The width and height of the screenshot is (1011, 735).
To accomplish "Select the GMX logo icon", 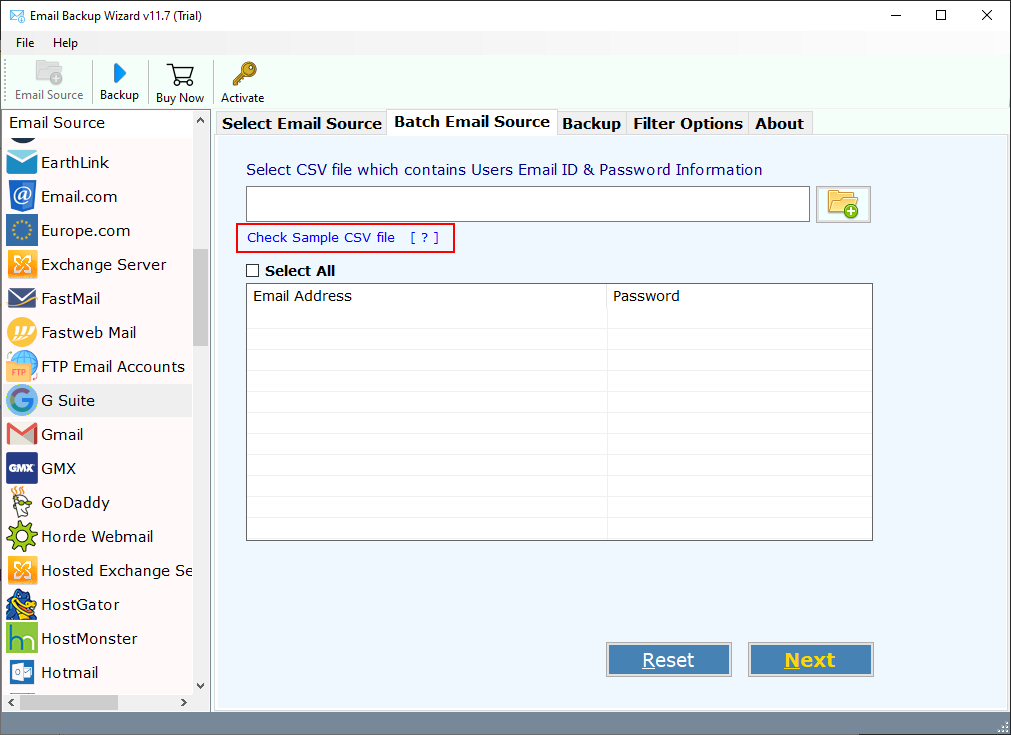I will tap(22, 468).
